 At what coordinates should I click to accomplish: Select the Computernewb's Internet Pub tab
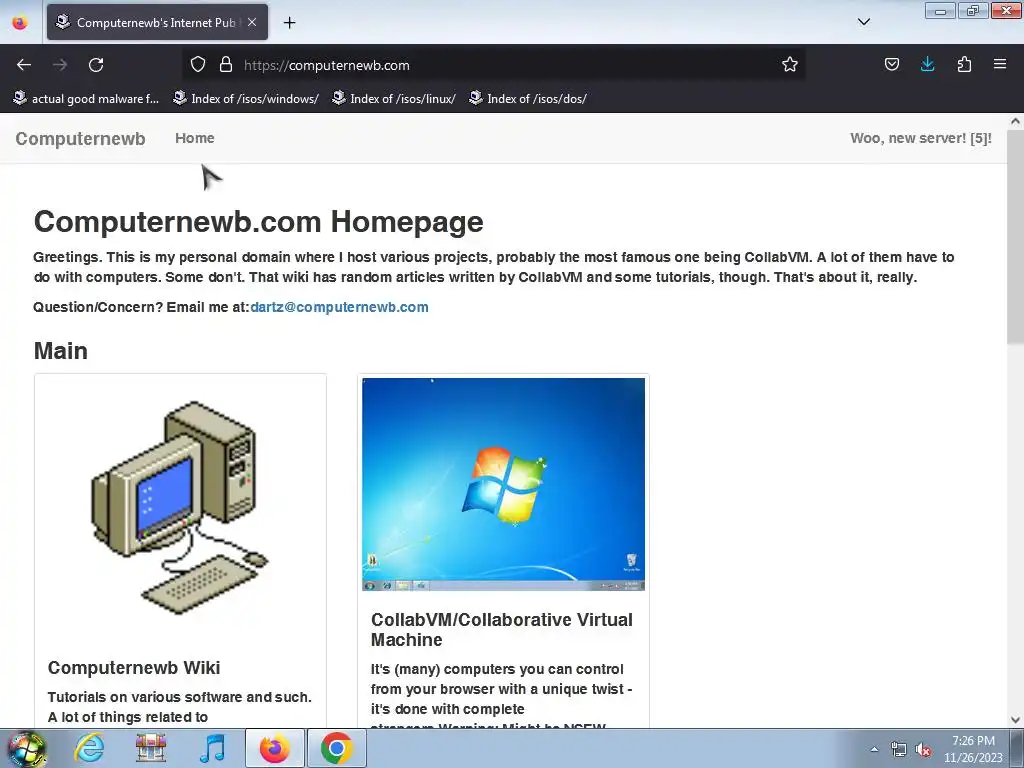coord(157,22)
